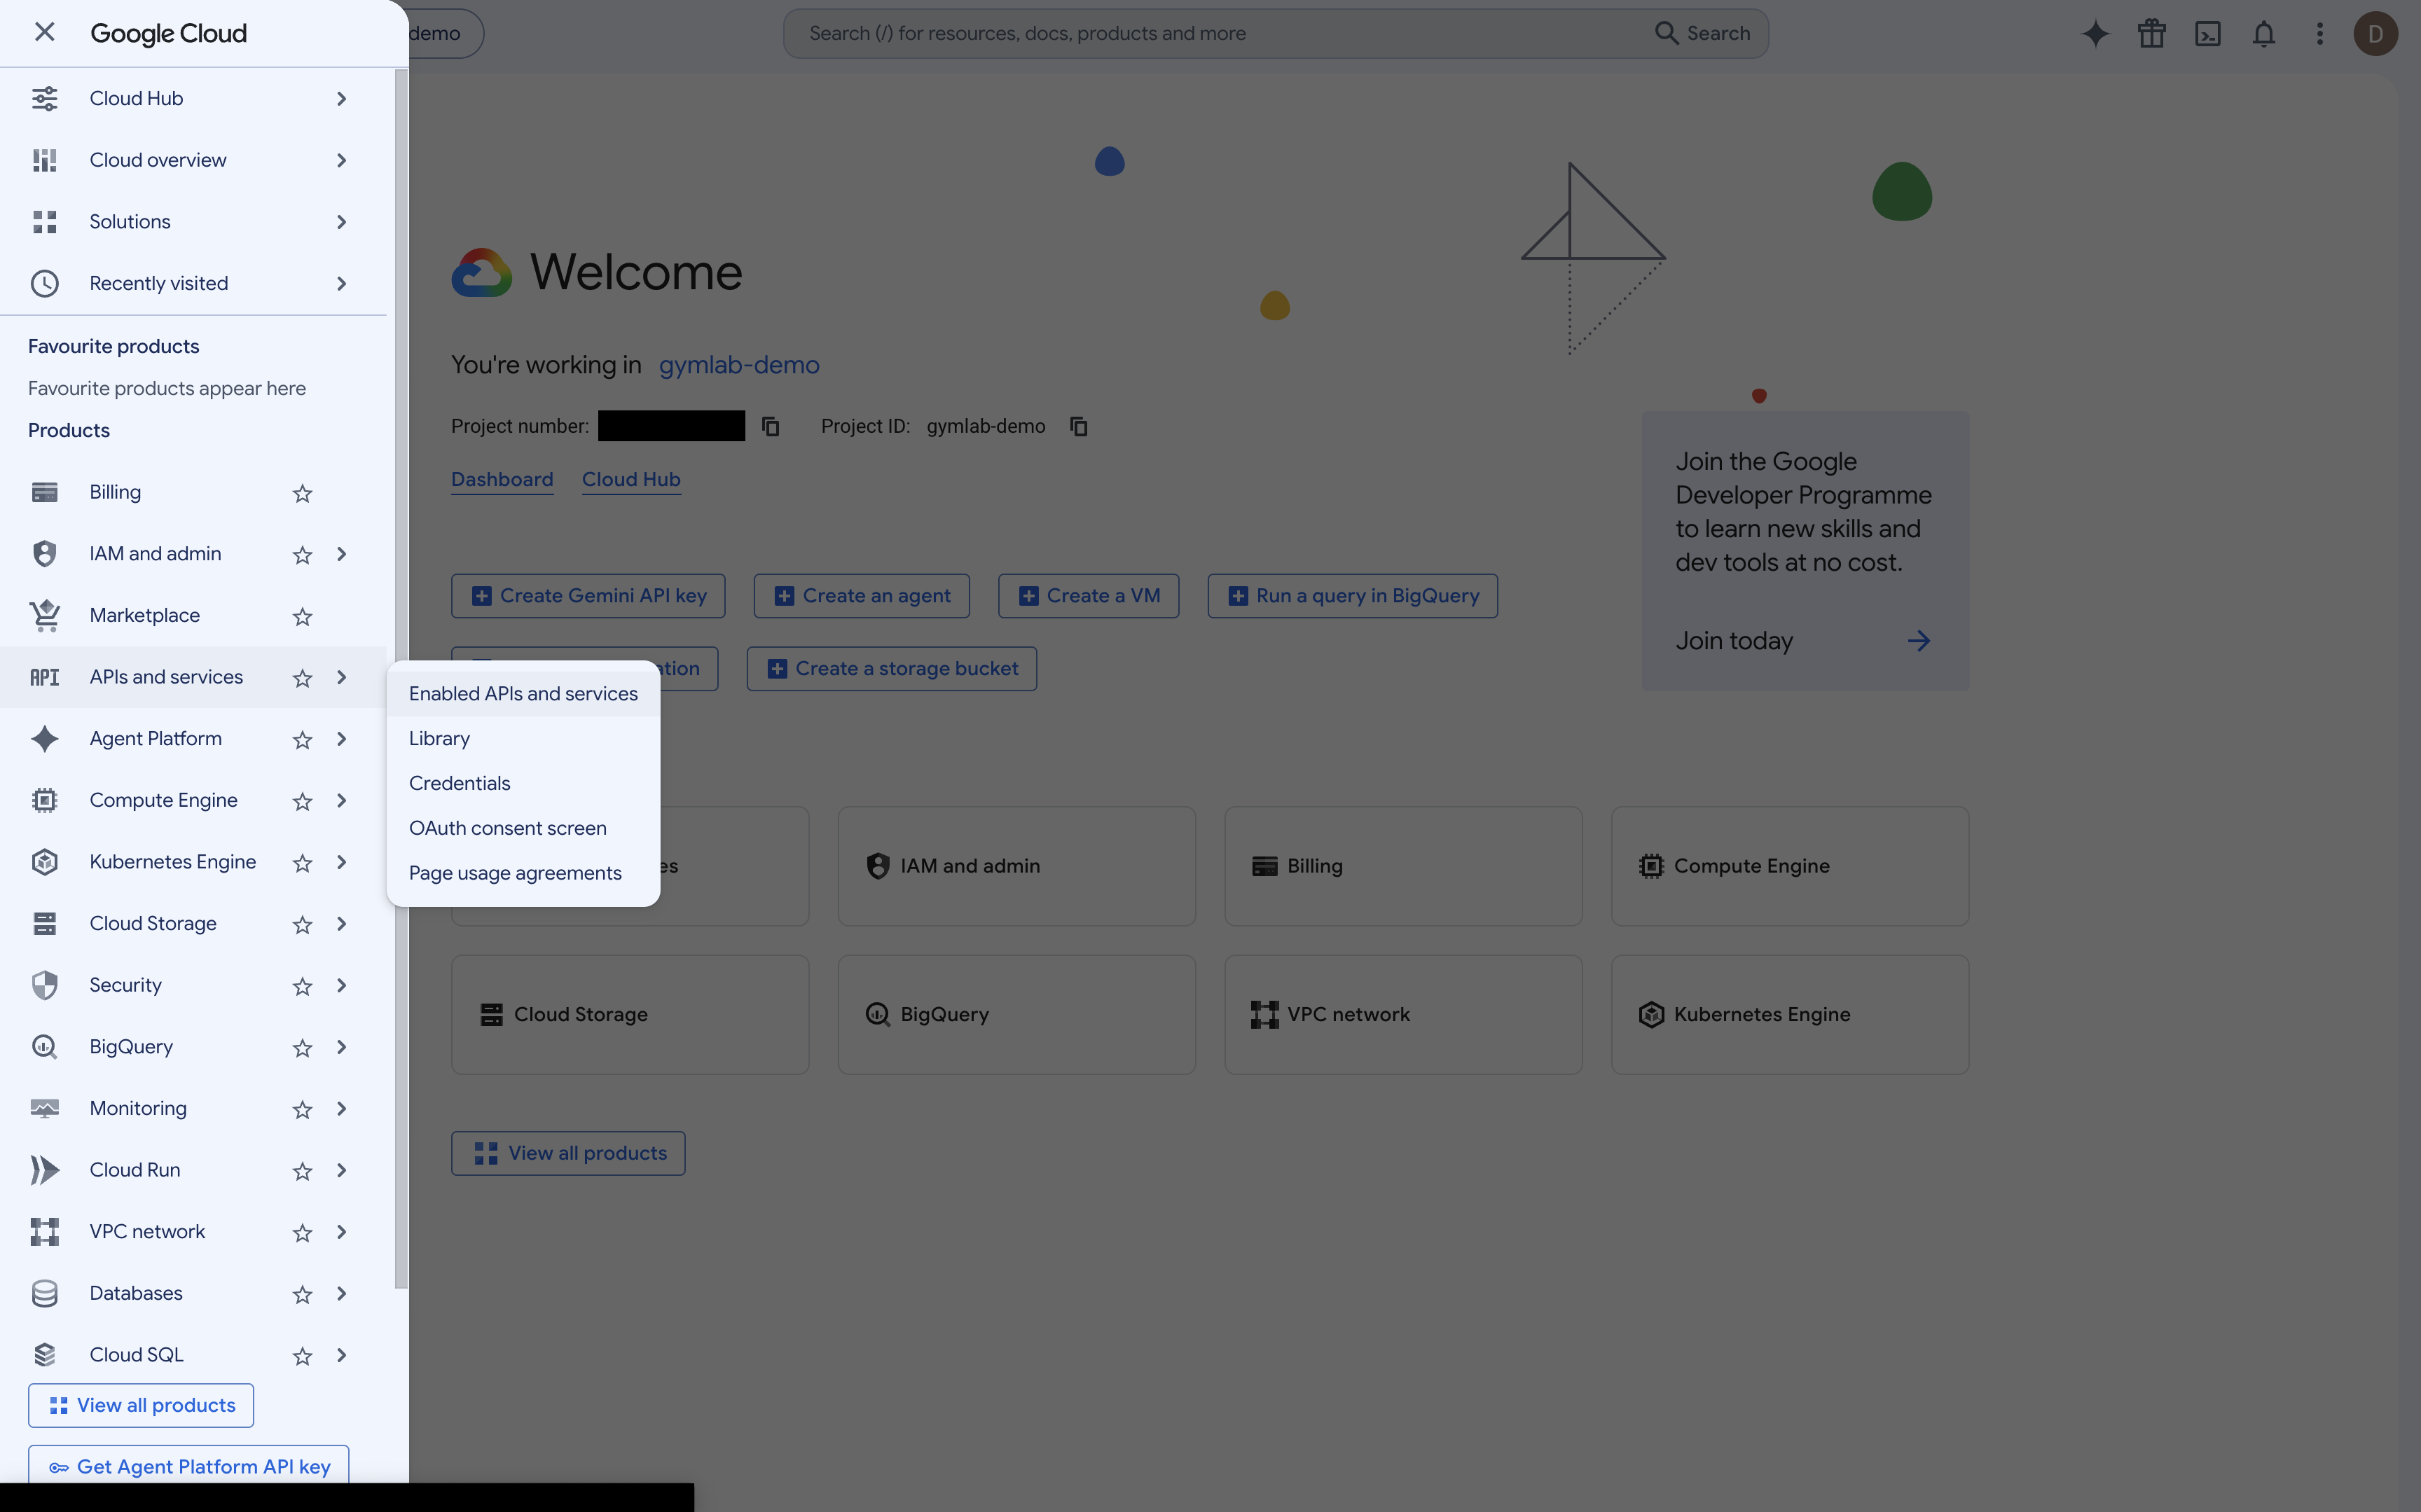
Task: Open OAuth consent screen entry
Action: 523,829
